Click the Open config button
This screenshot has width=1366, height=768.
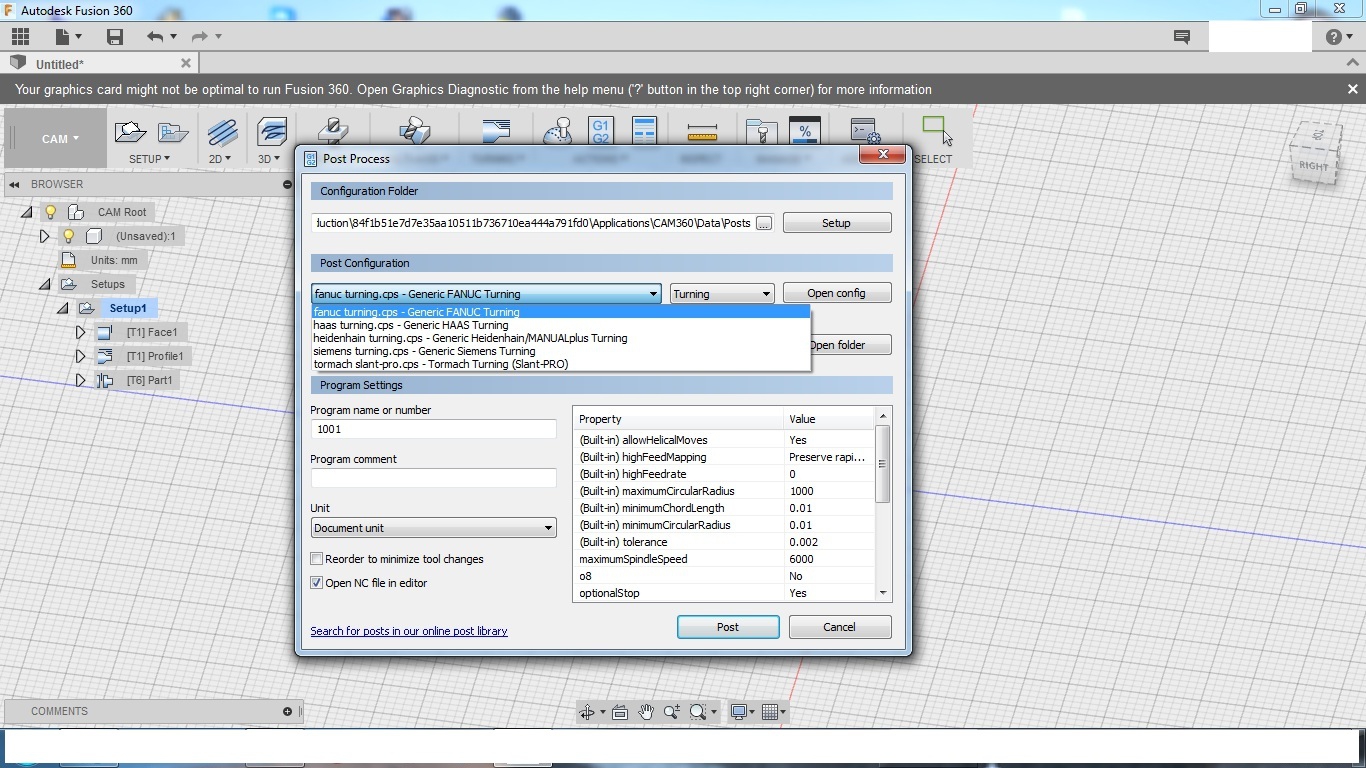836,293
